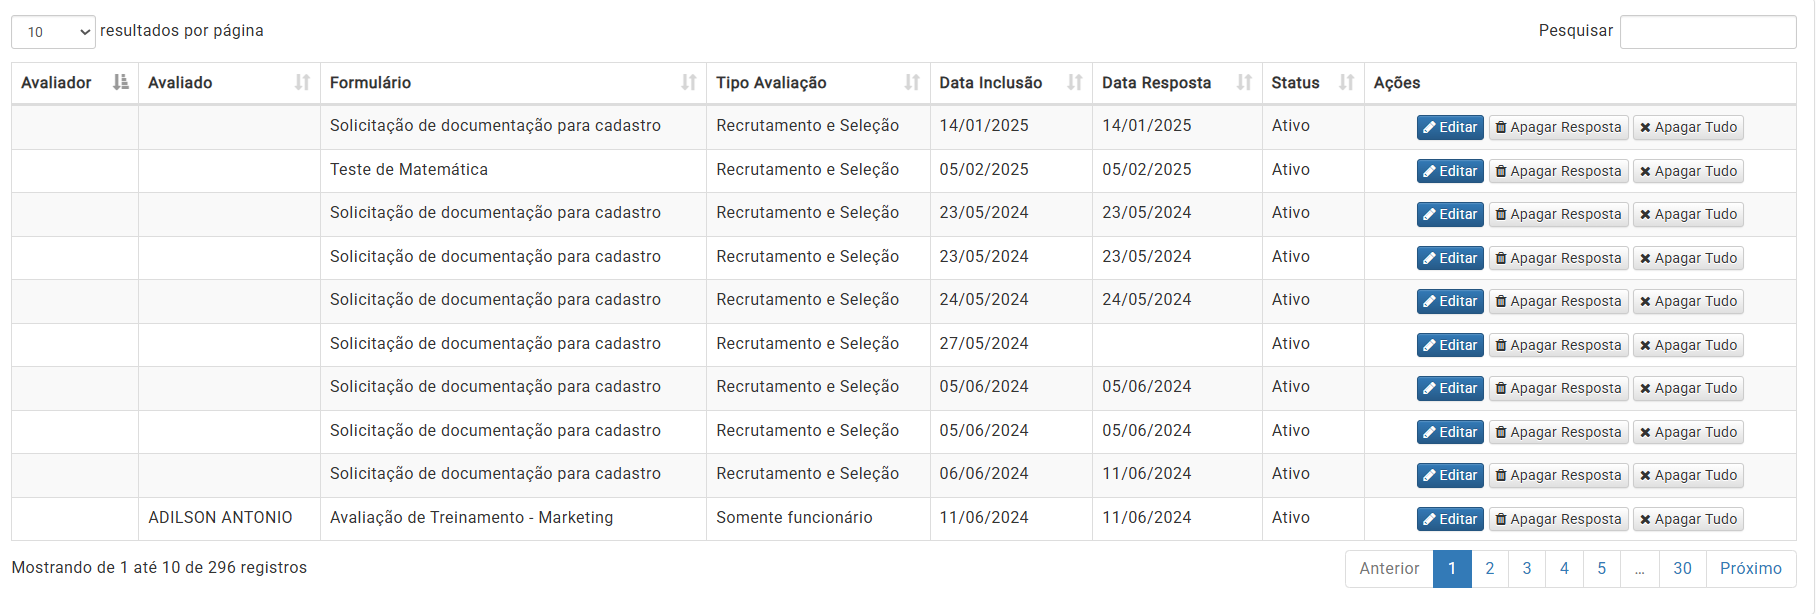Navigate to page 5
The image size is (1816, 614).
coord(1601,569)
